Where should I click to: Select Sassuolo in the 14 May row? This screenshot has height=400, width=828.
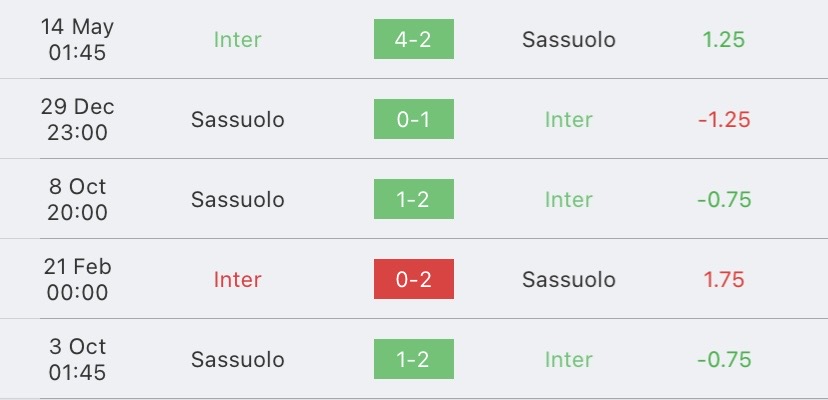(x=569, y=40)
